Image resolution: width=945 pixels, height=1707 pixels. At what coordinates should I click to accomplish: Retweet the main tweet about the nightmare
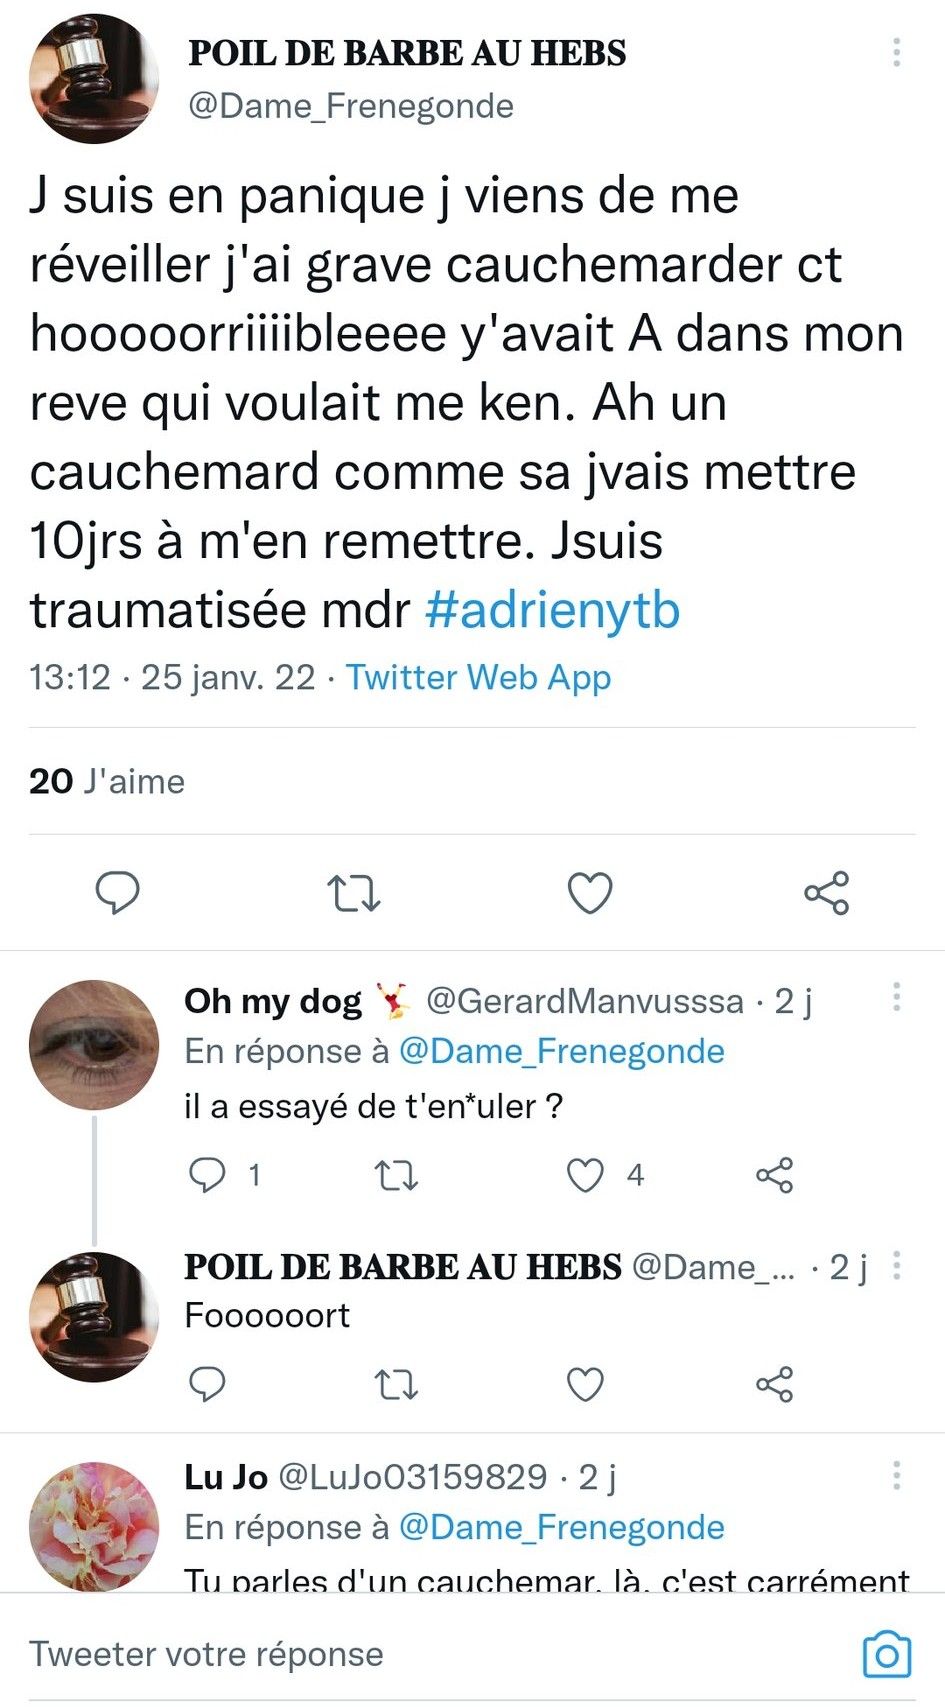point(355,892)
